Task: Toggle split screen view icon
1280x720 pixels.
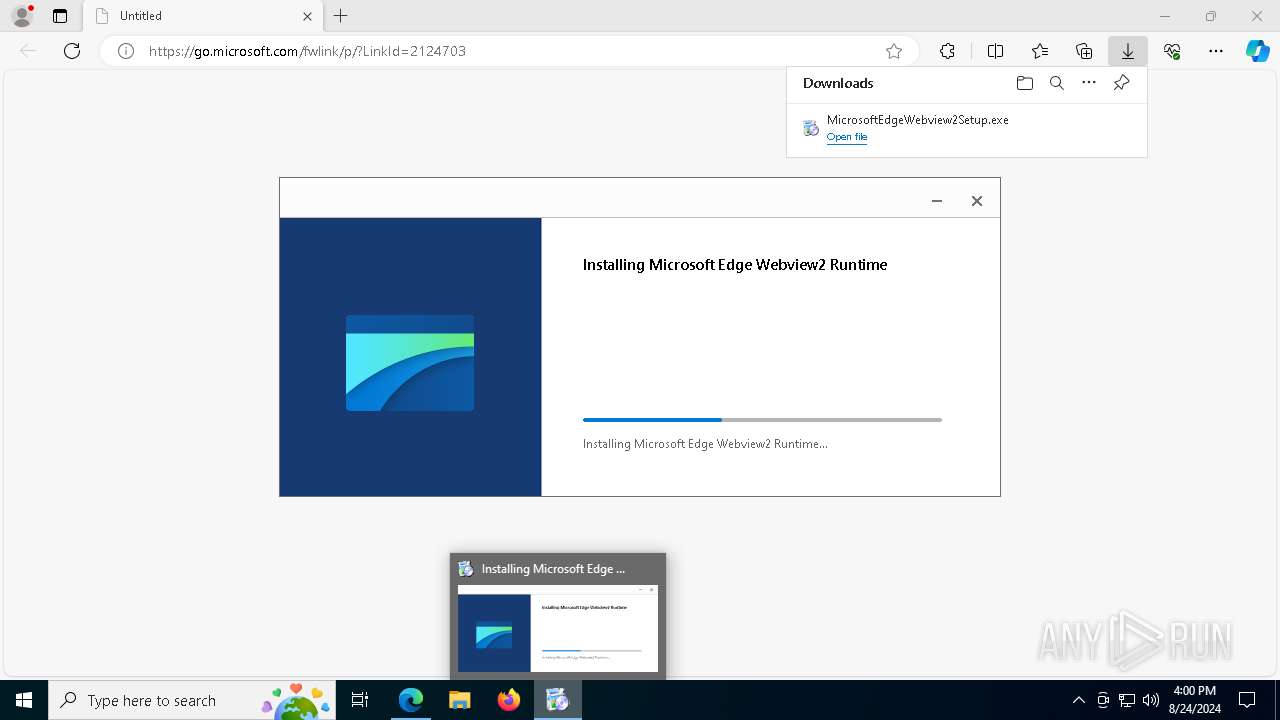Action: pyautogui.click(x=995, y=51)
